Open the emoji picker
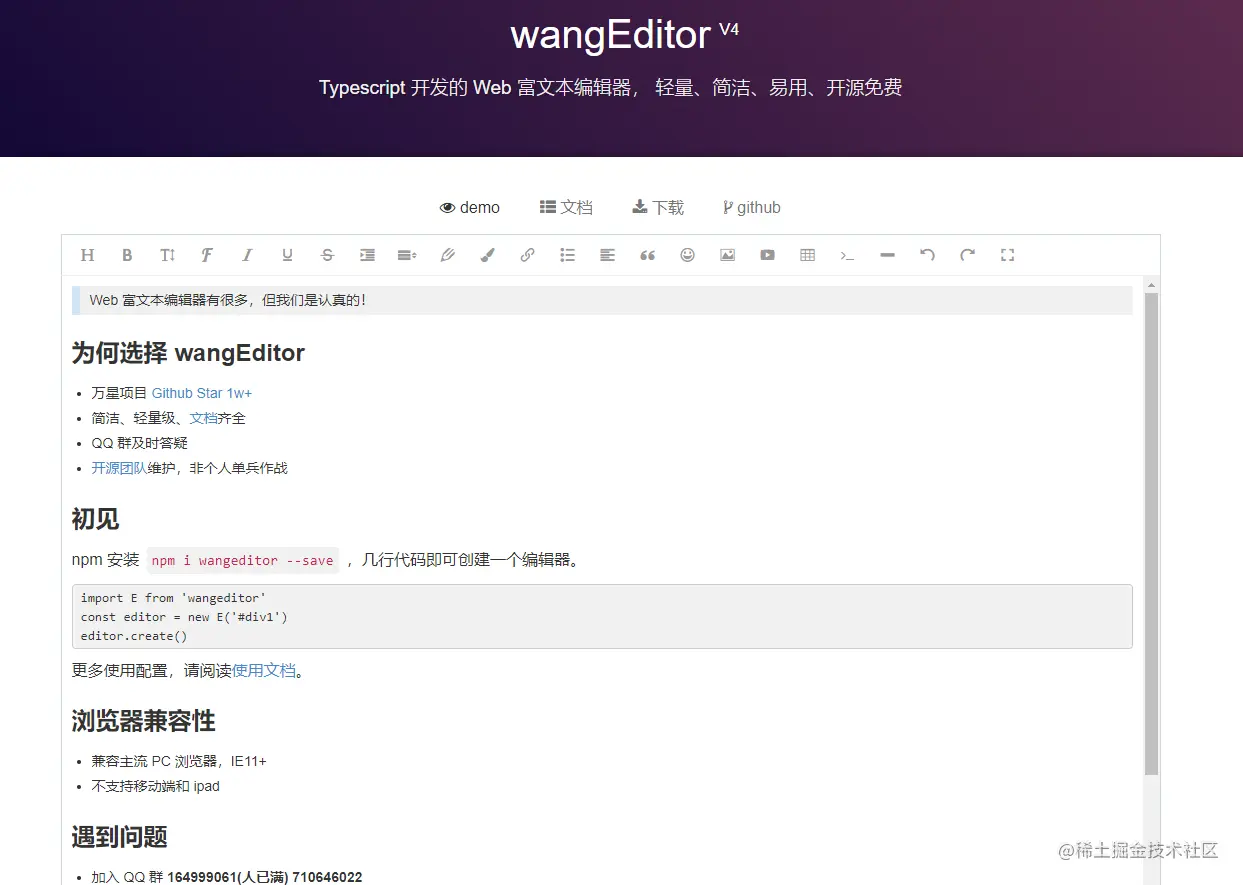 687,255
